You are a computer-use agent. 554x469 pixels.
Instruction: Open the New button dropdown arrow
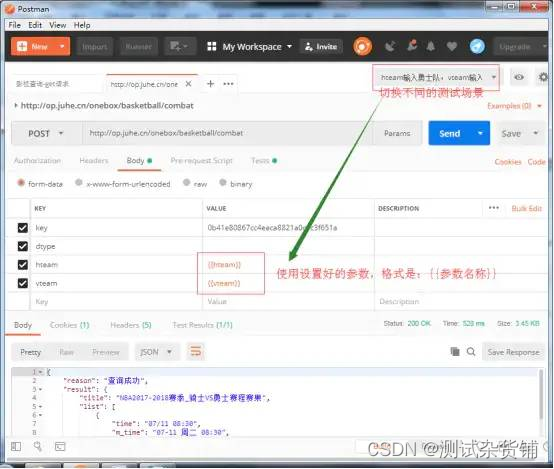(62, 46)
